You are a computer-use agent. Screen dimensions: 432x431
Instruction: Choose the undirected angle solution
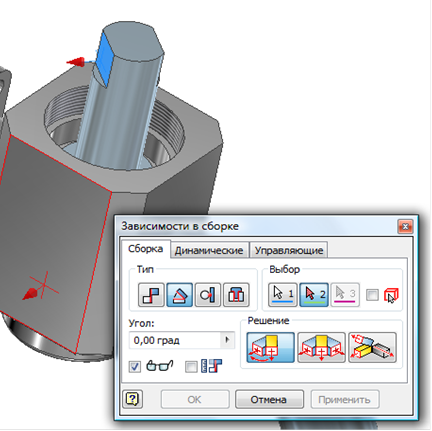pyautogui.click(x=321, y=347)
